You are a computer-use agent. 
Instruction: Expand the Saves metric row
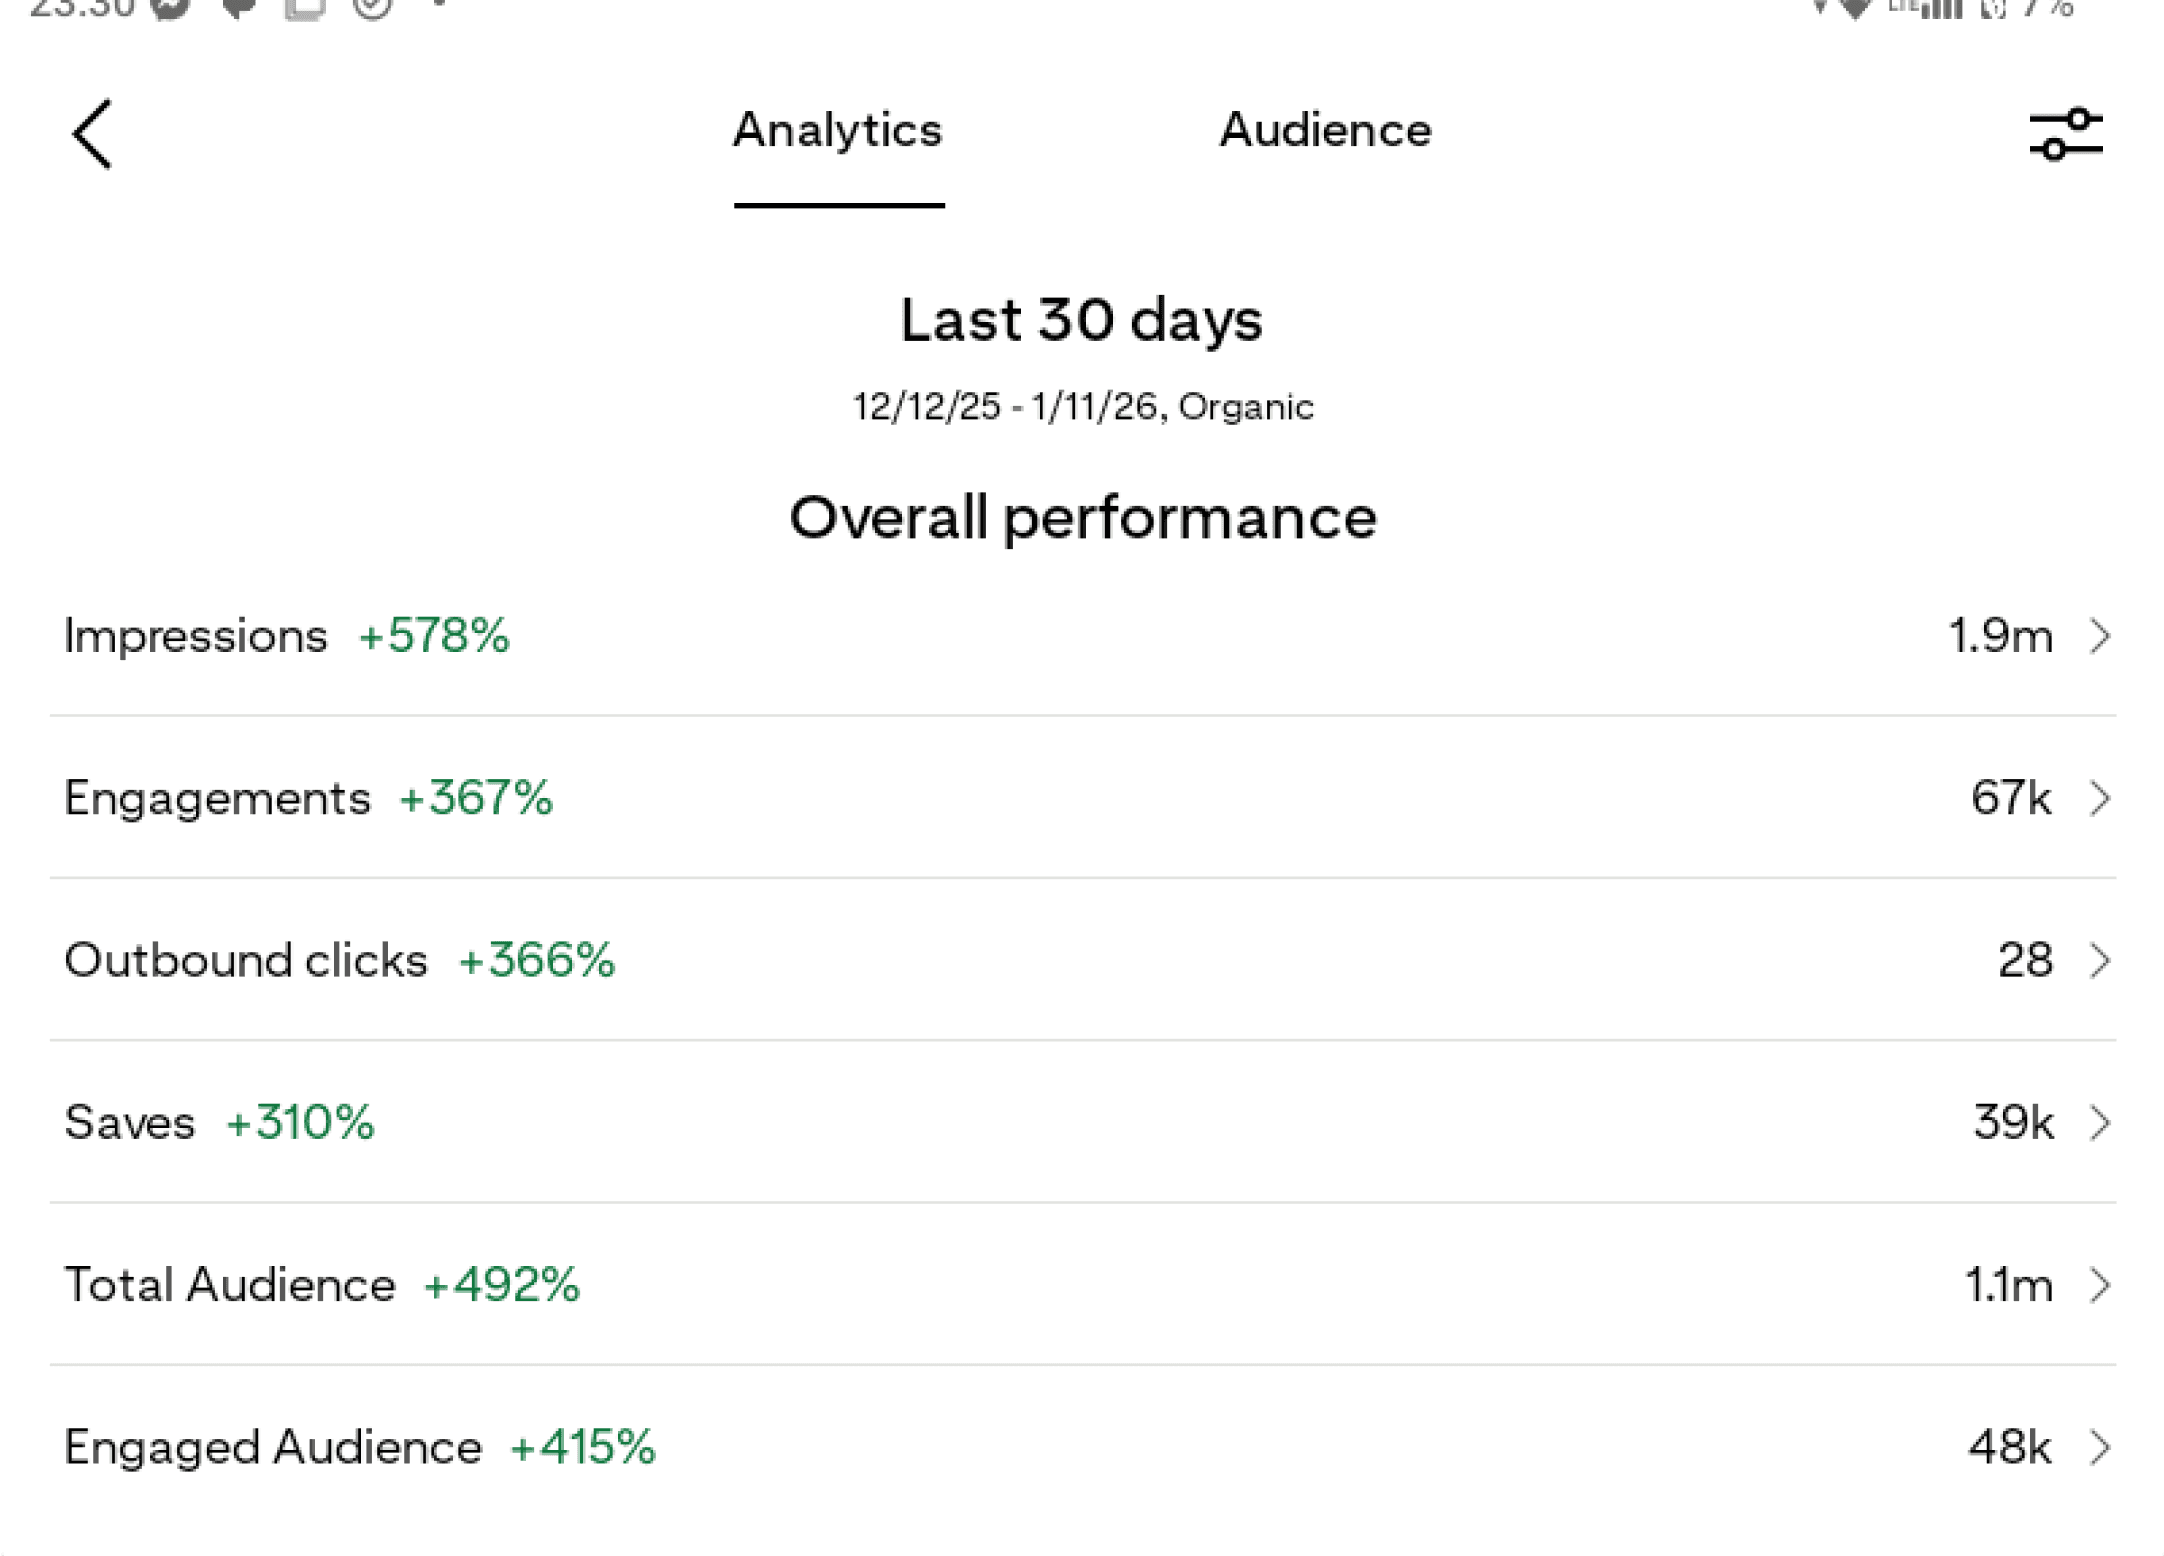point(2101,1123)
